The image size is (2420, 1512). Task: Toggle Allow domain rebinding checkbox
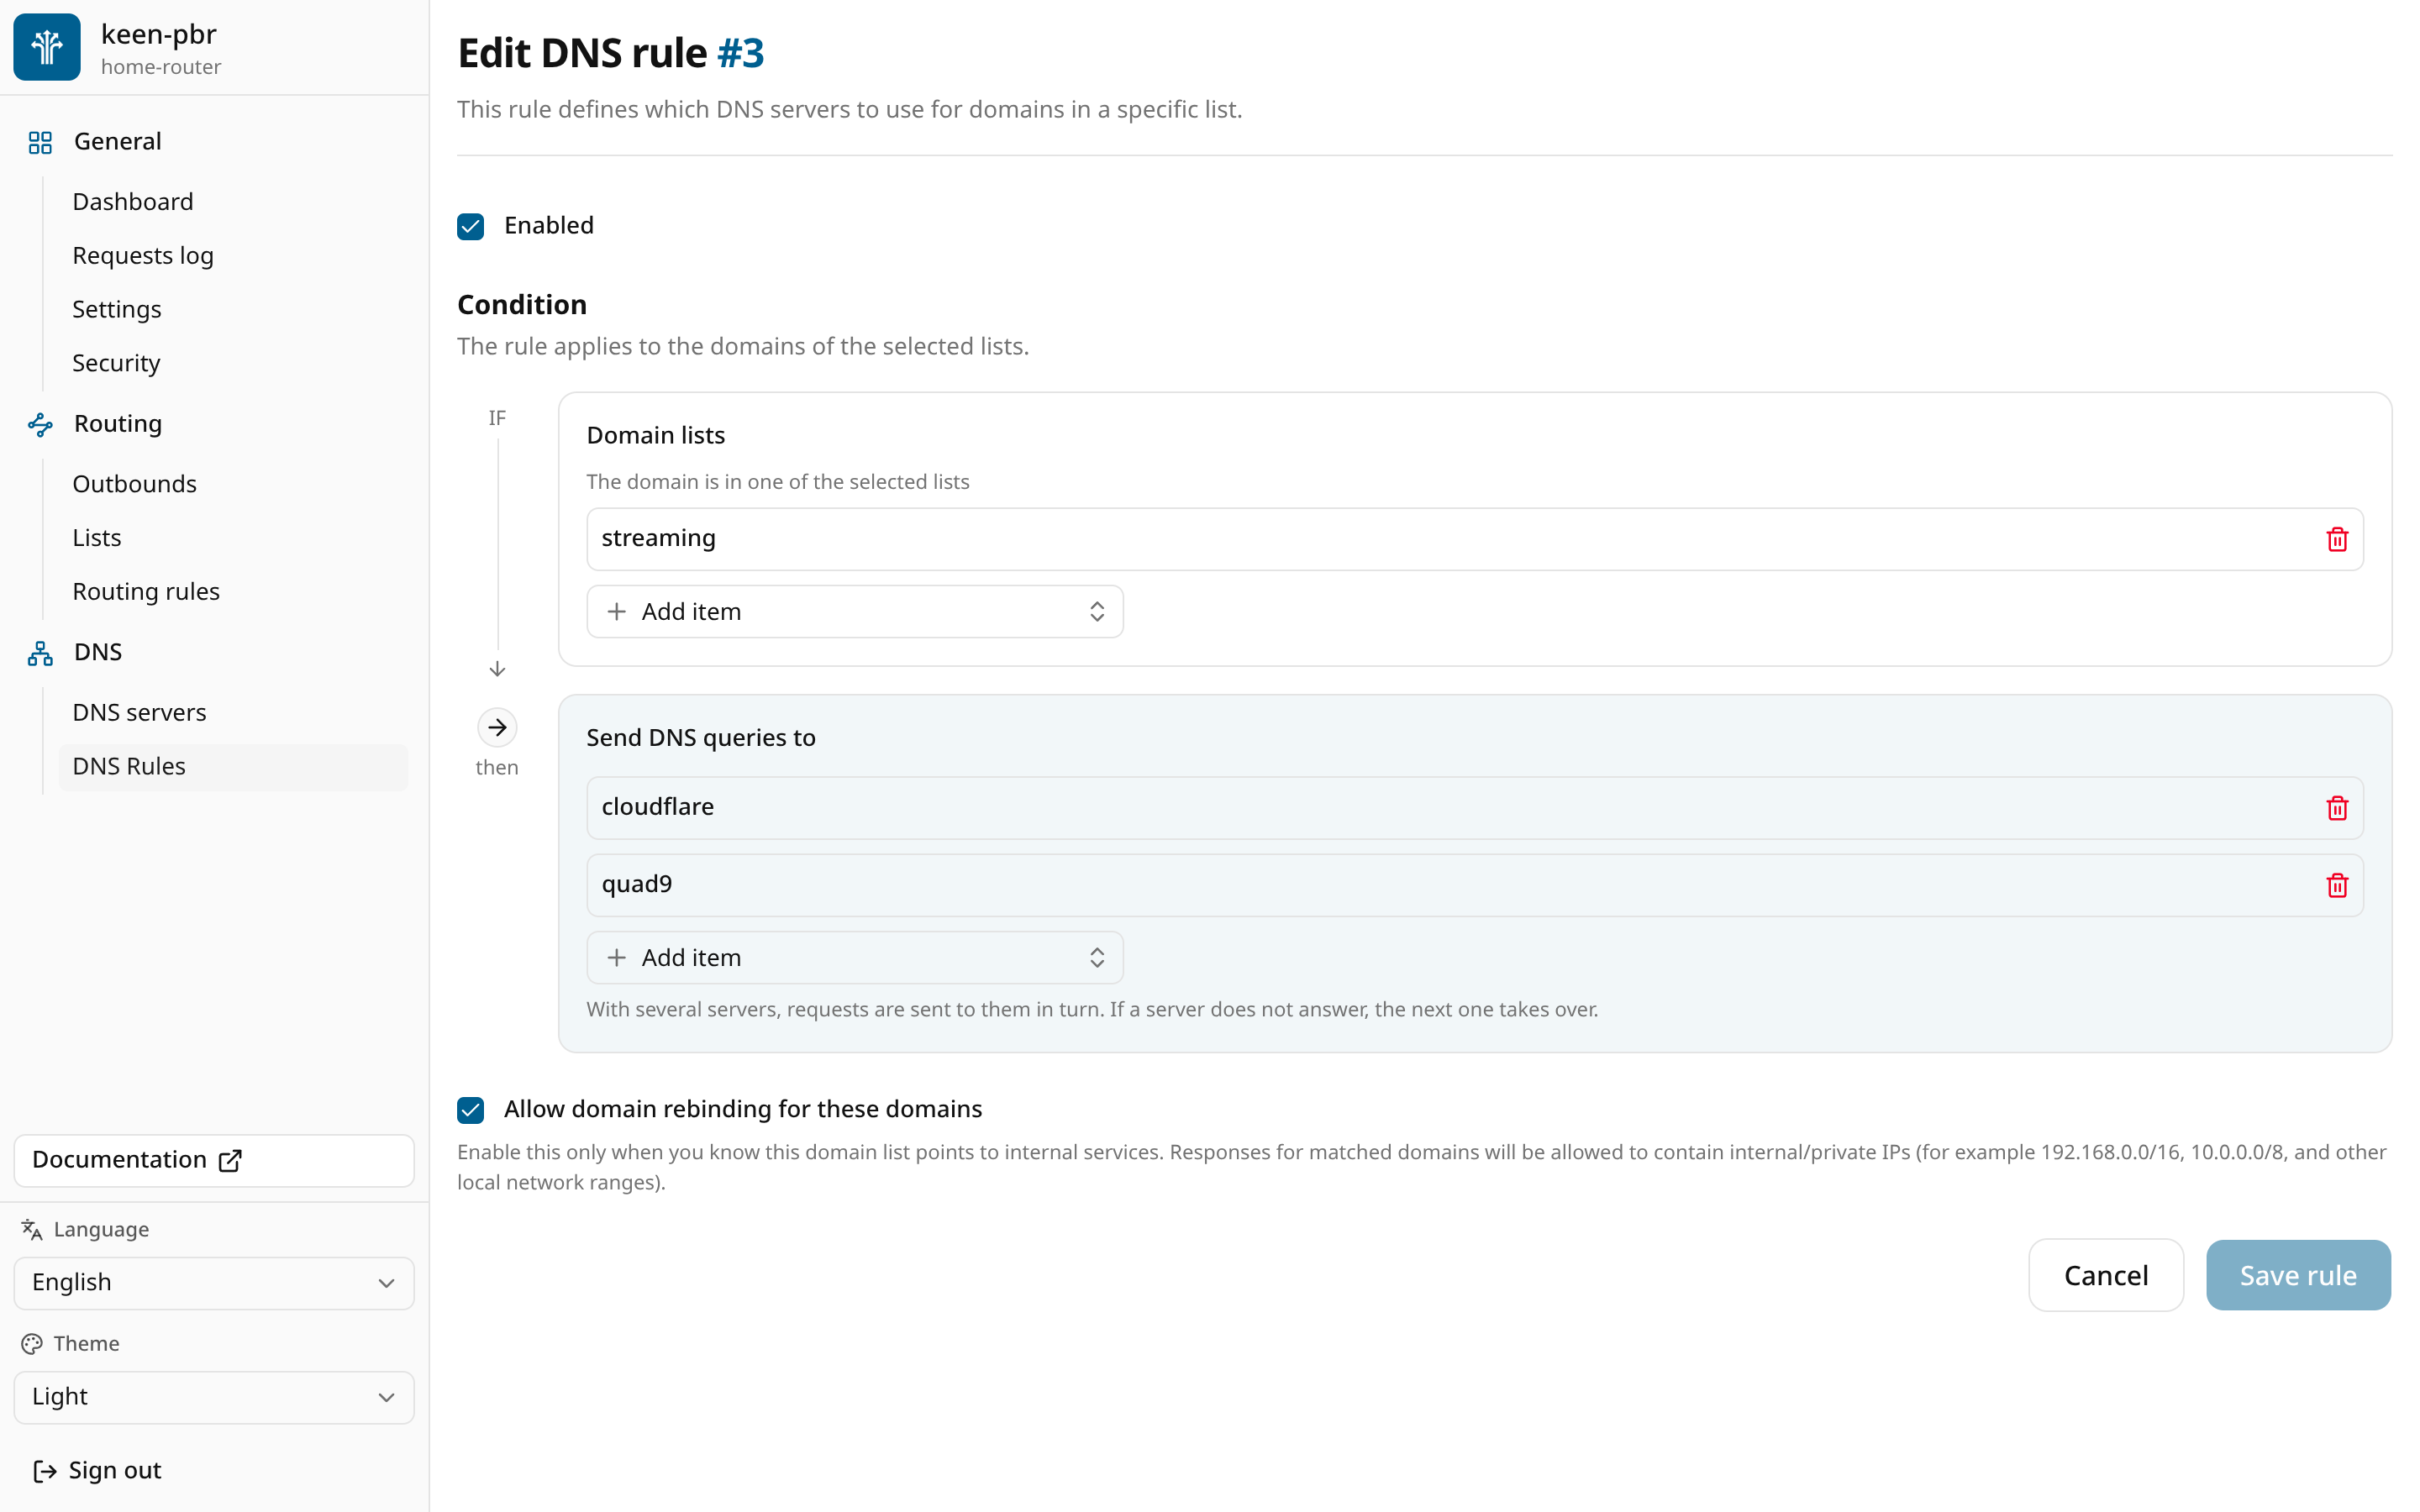coord(471,1109)
